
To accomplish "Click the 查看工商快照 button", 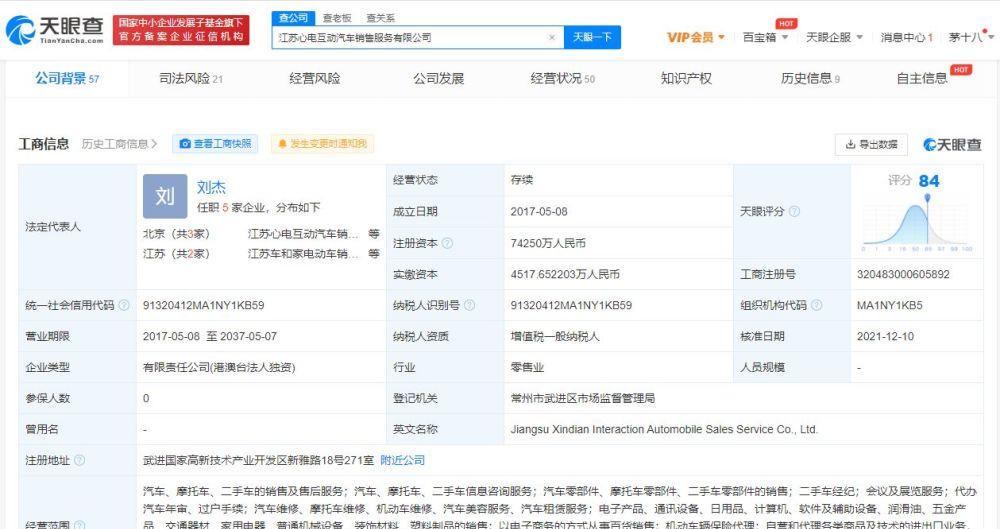I will (x=215, y=144).
